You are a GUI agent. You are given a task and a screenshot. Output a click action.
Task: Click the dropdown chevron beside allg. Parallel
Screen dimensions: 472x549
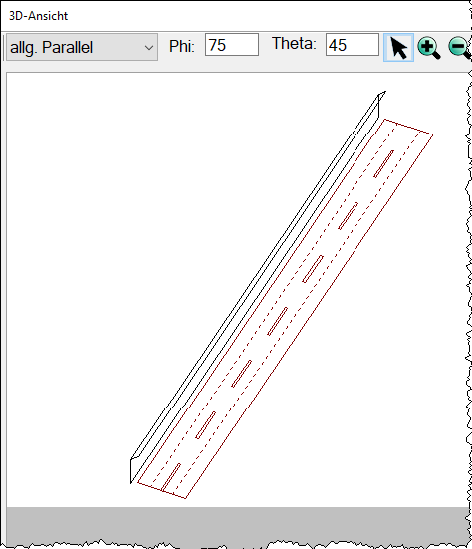(x=149, y=48)
